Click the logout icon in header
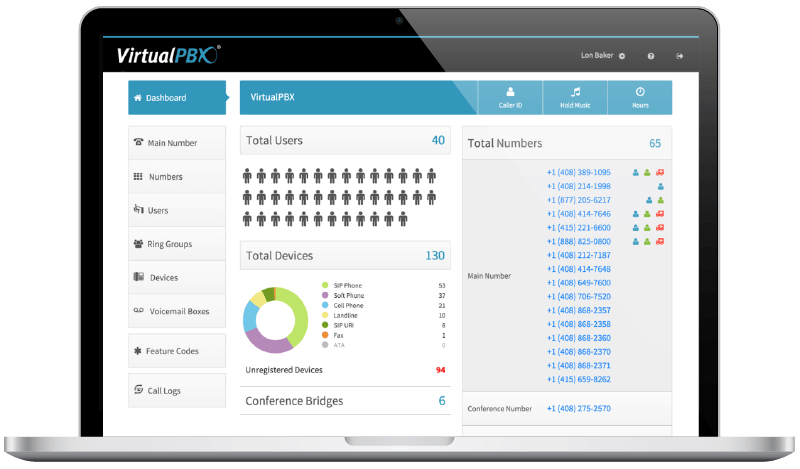 click(680, 56)
